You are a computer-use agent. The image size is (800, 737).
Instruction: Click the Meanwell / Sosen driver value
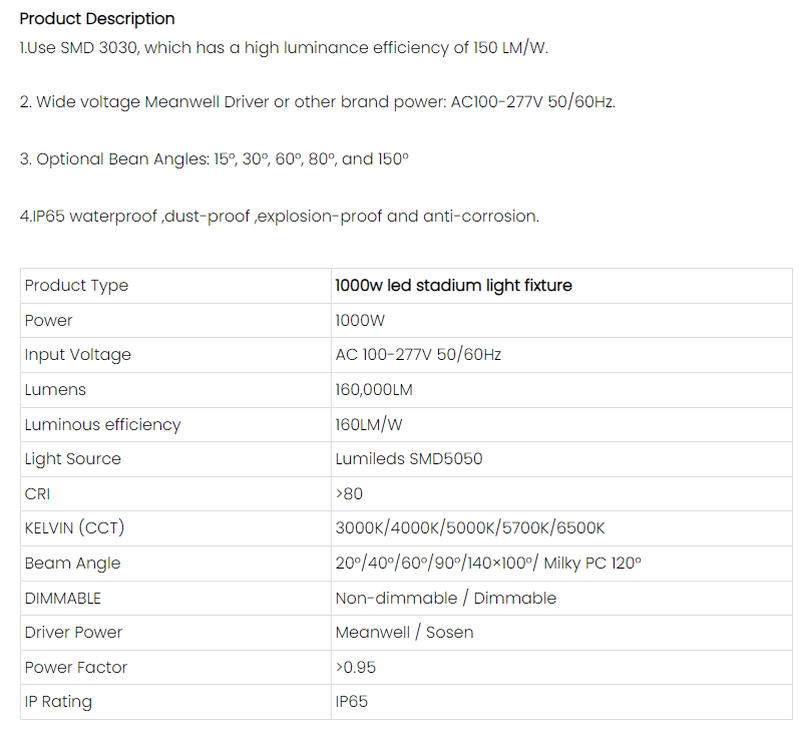405,632
